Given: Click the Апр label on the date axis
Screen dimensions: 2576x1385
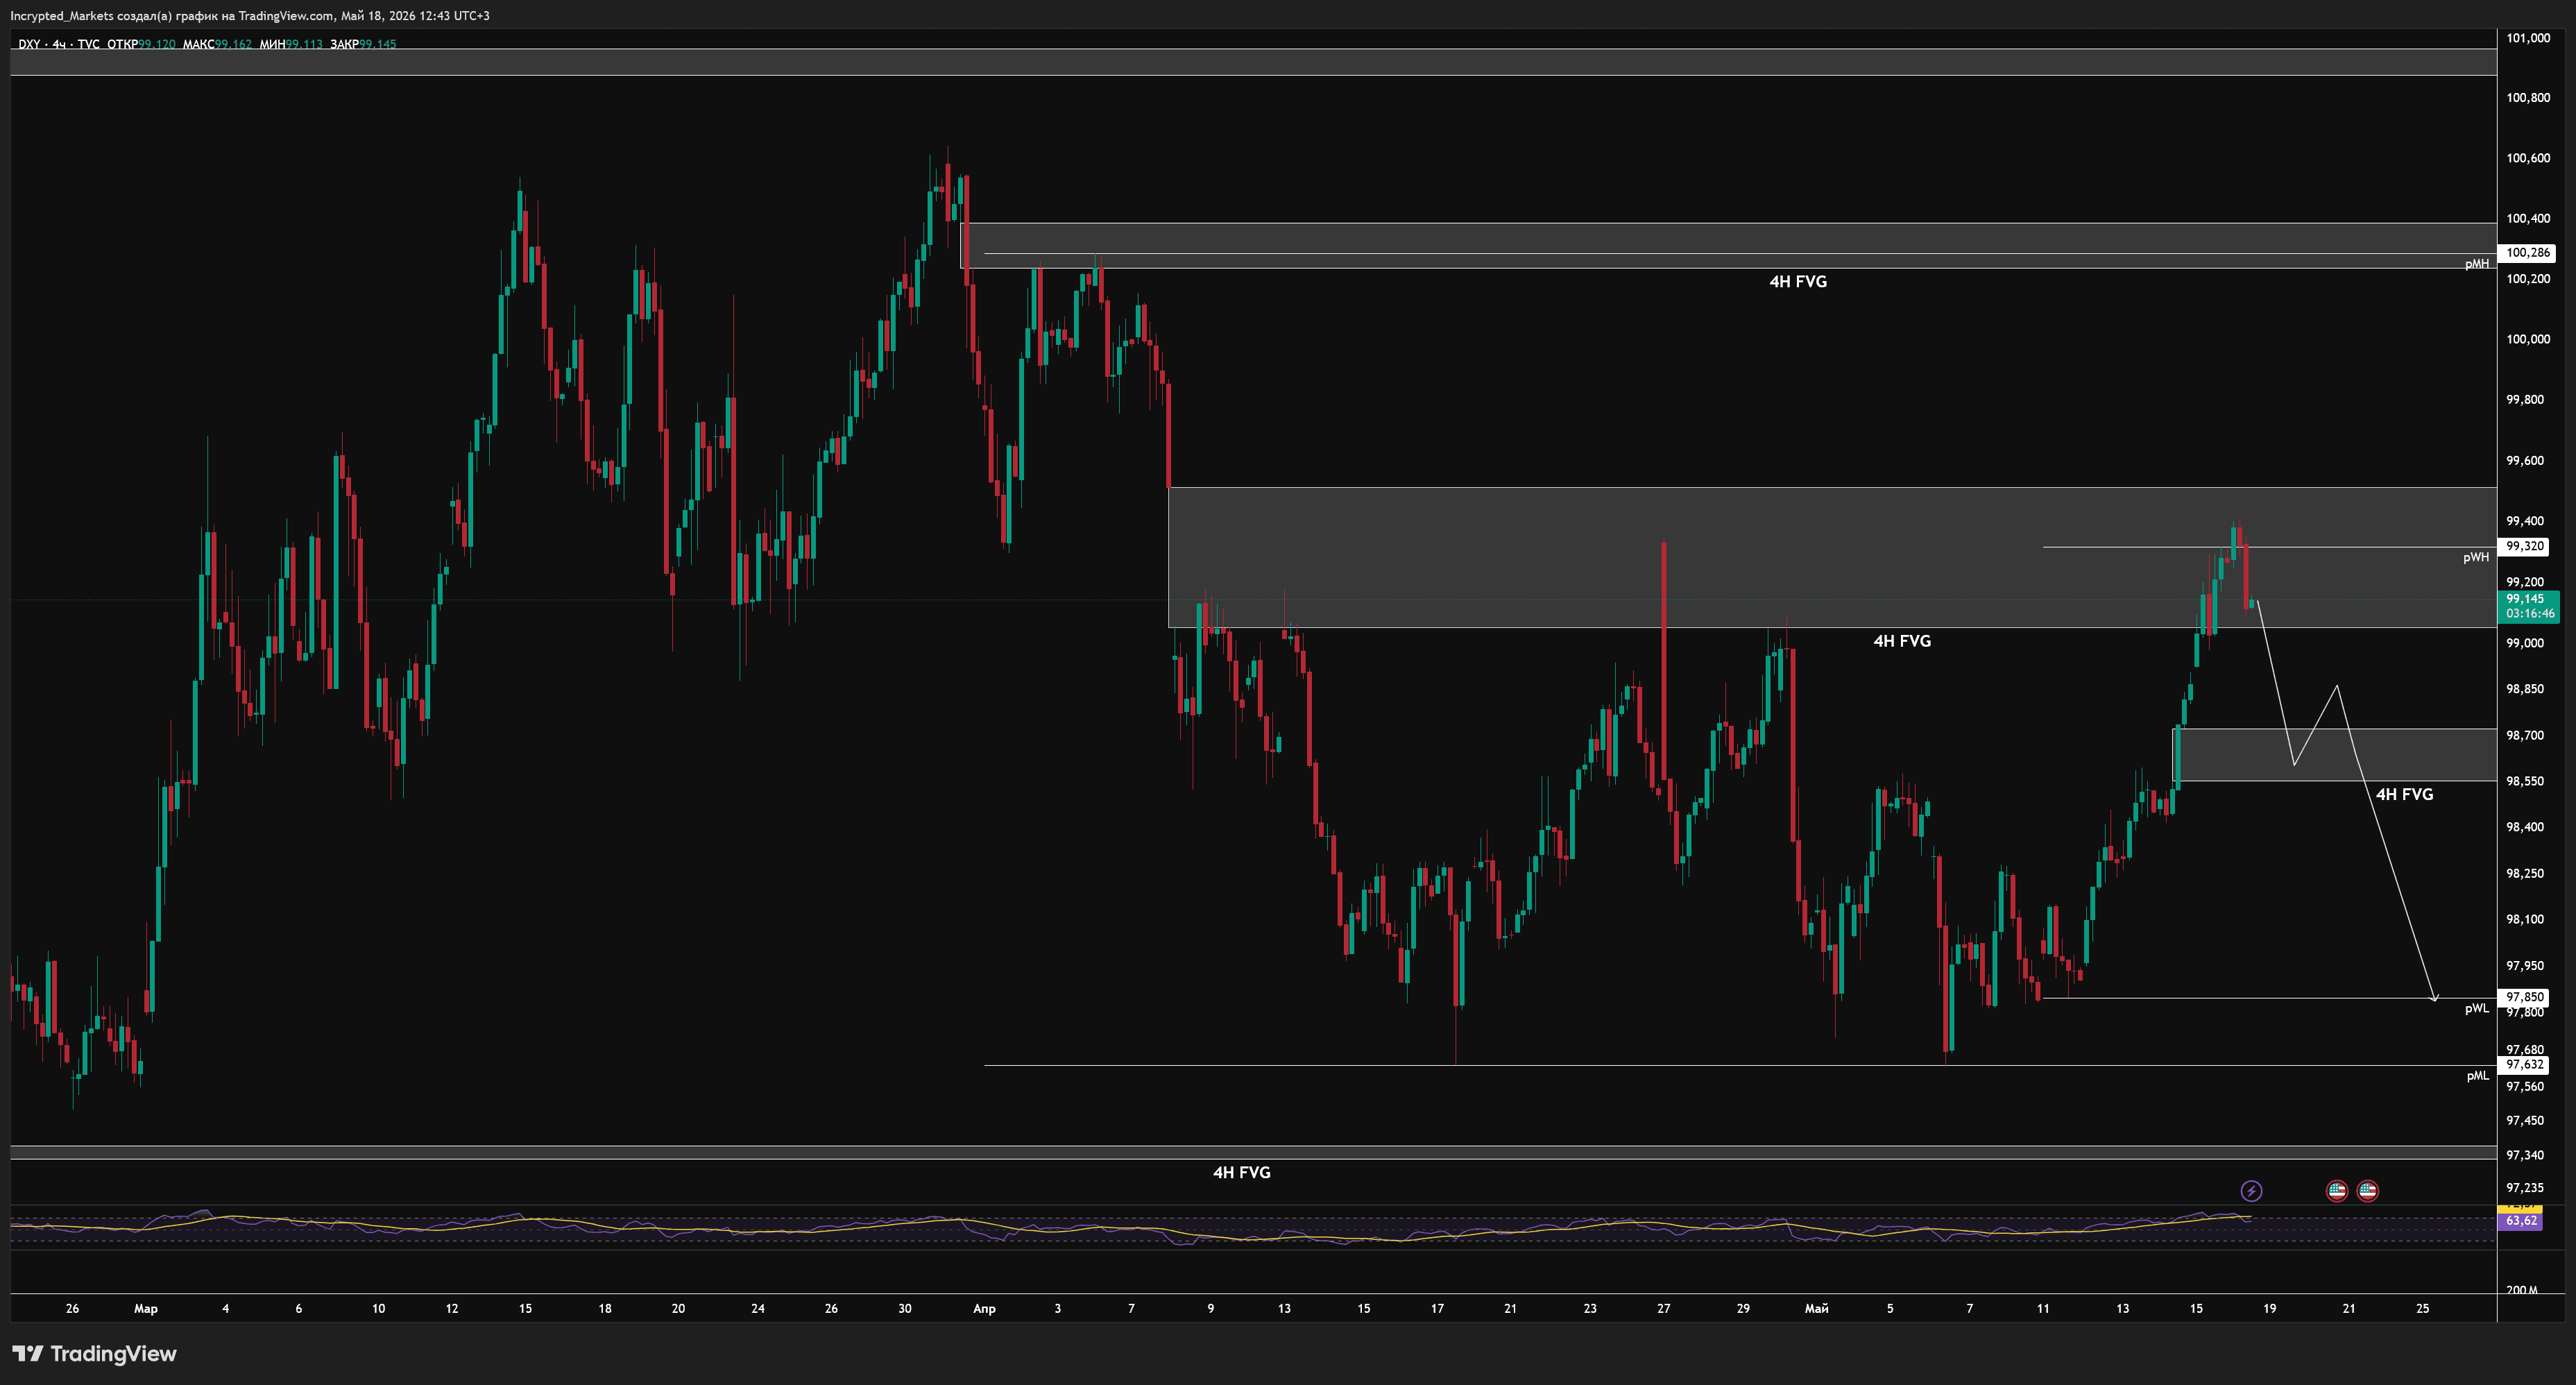Looking at the screenshot, I should coord(984,1308).
